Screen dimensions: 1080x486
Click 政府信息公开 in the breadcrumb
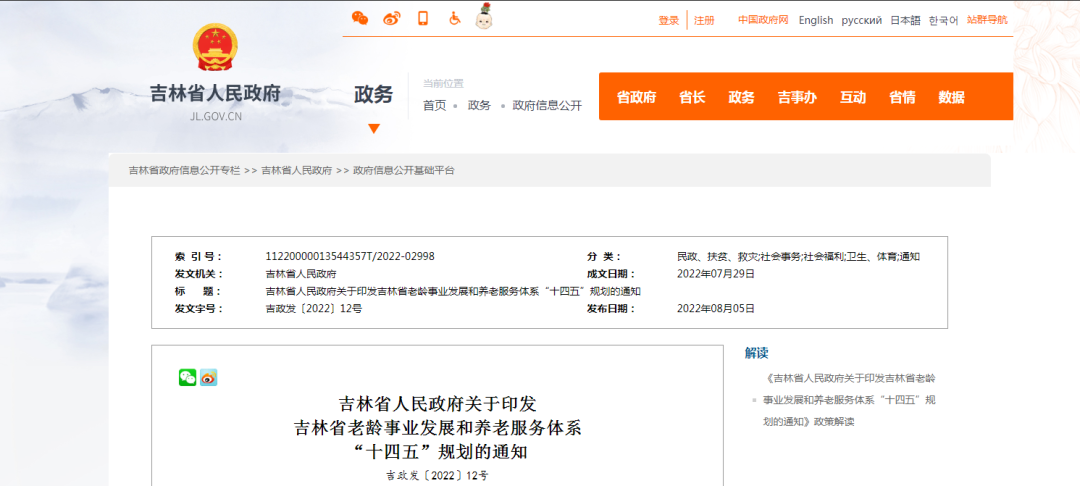pos(547,105)
